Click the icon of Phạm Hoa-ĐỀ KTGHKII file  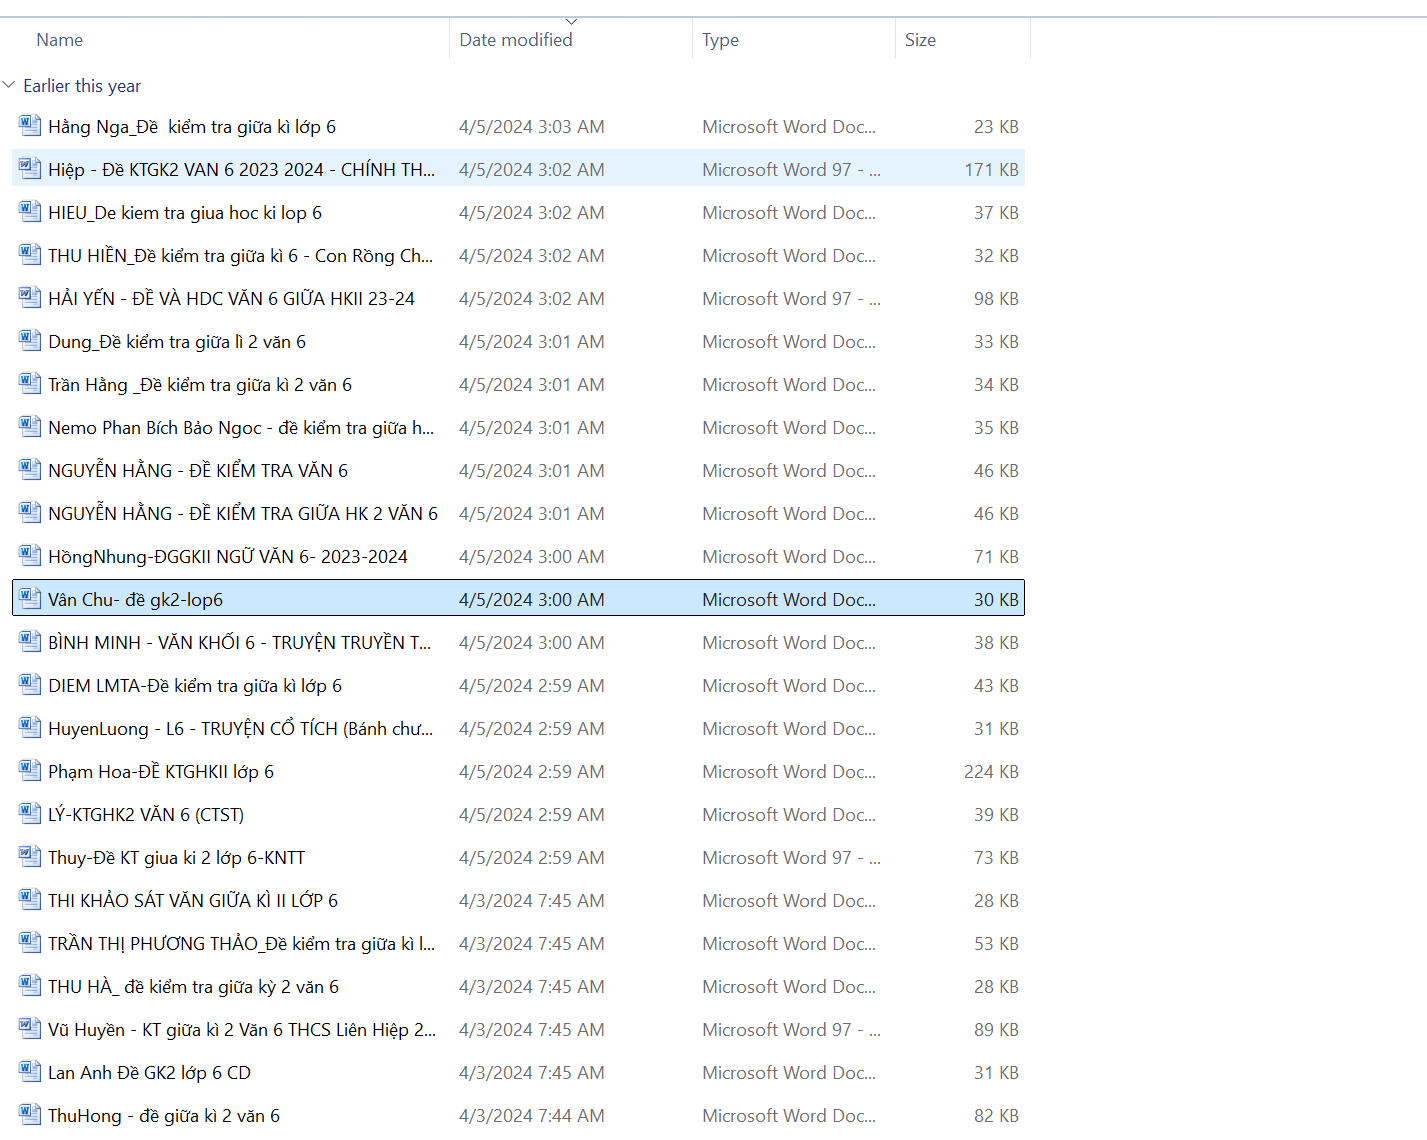pyautogui.click(x=30, y=771)
